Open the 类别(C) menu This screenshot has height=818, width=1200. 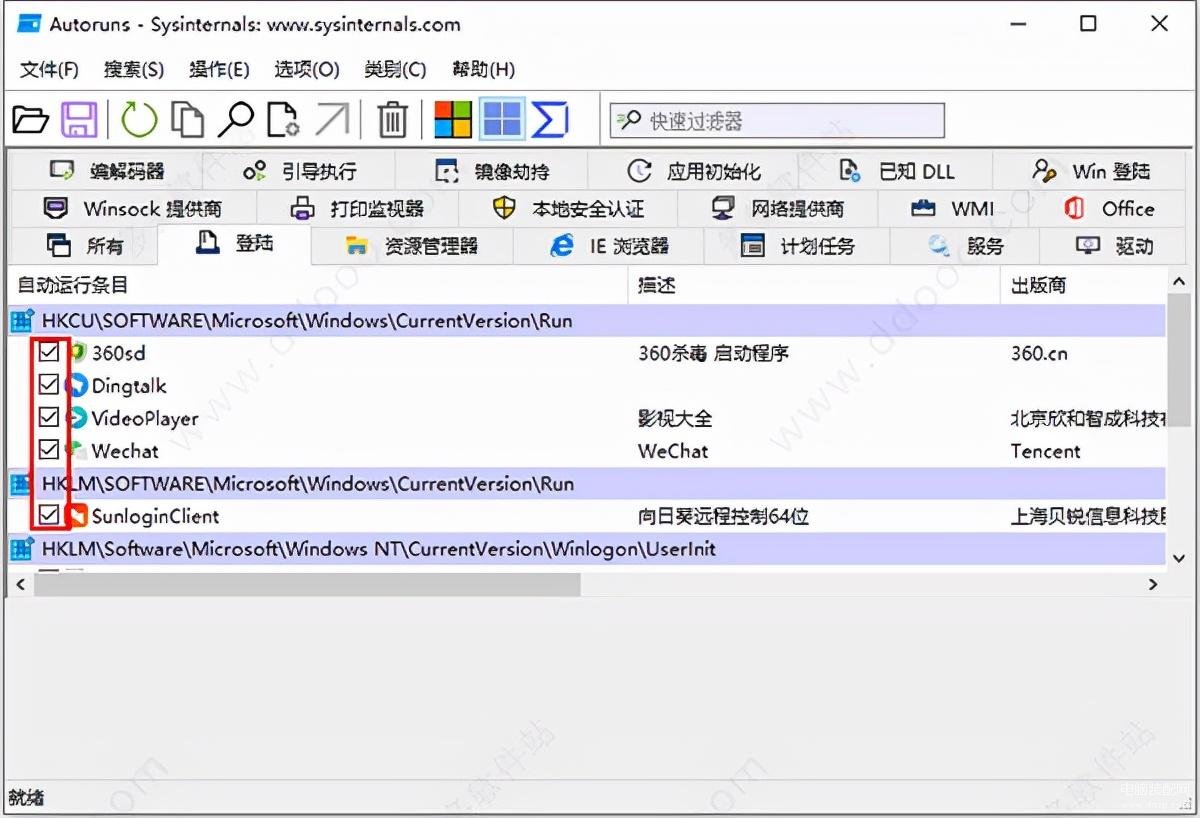click(395, 69)
